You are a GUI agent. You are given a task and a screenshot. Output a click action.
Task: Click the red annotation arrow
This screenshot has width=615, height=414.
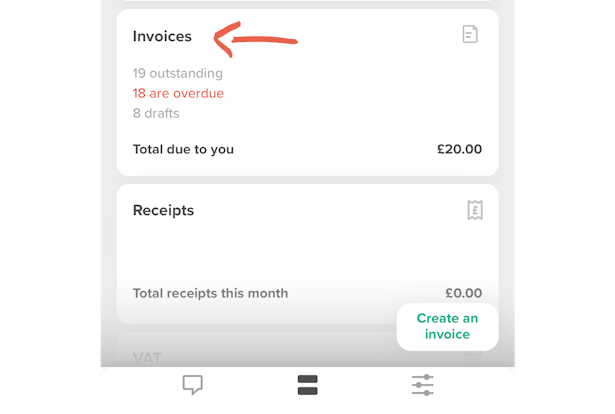point(255,39)
